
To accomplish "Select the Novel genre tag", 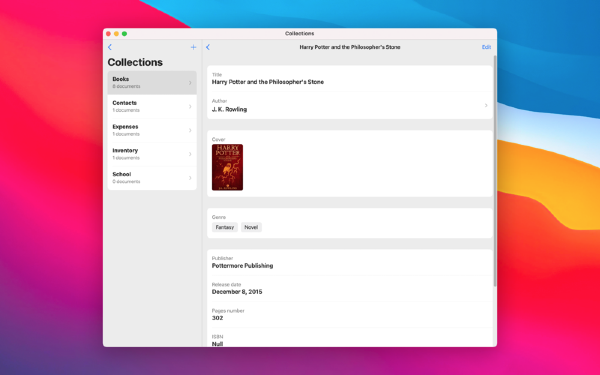I will coord(251,227).
